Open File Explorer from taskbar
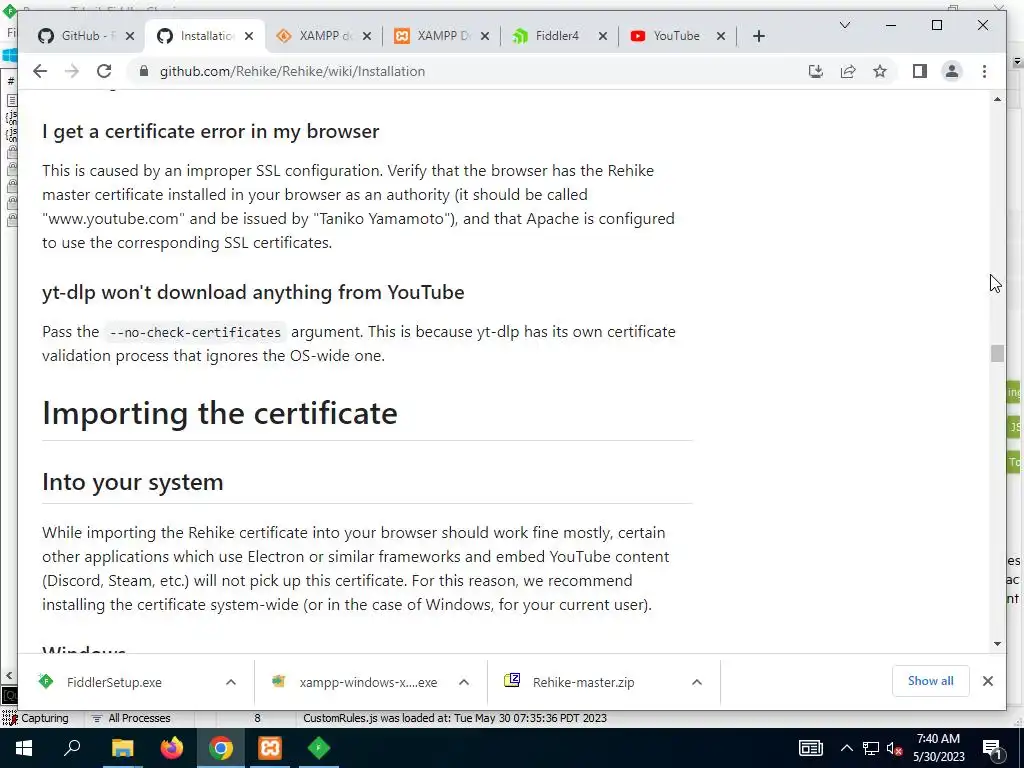1024x768 pixels. pos(122,748)
